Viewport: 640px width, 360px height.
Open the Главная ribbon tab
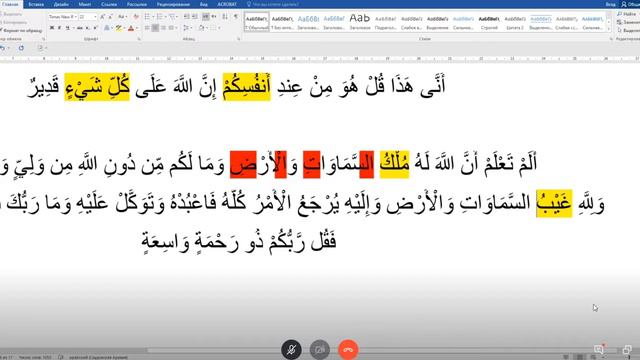pos(11,4)
